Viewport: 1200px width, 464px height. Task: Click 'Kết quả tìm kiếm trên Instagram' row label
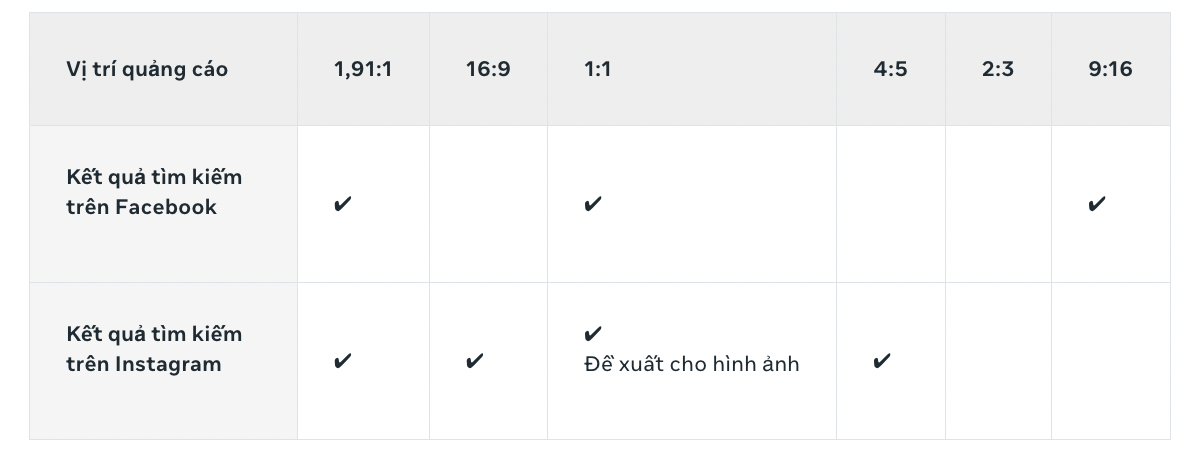coord(154,349)
